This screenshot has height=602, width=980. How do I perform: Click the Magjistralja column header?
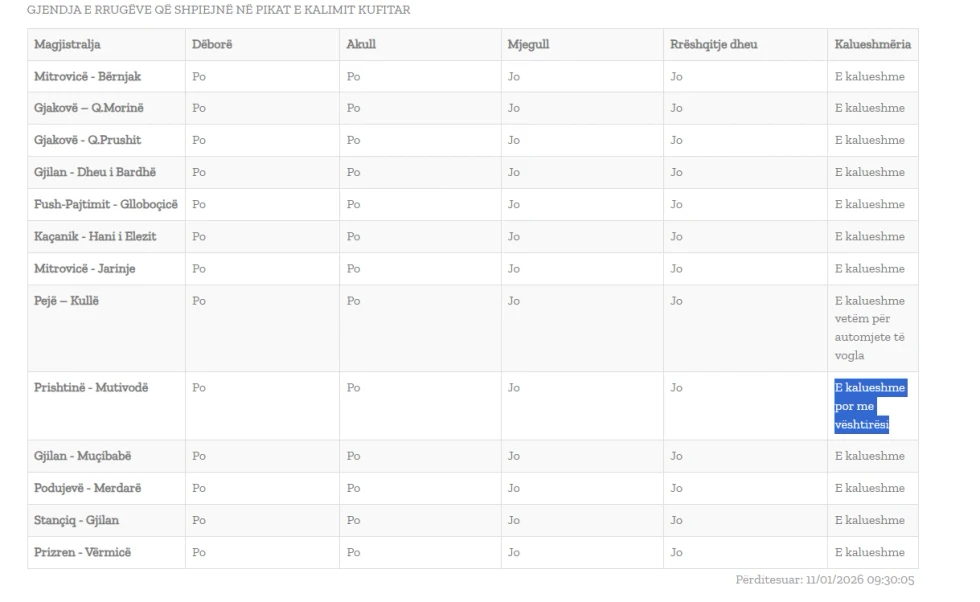[67, 45]
